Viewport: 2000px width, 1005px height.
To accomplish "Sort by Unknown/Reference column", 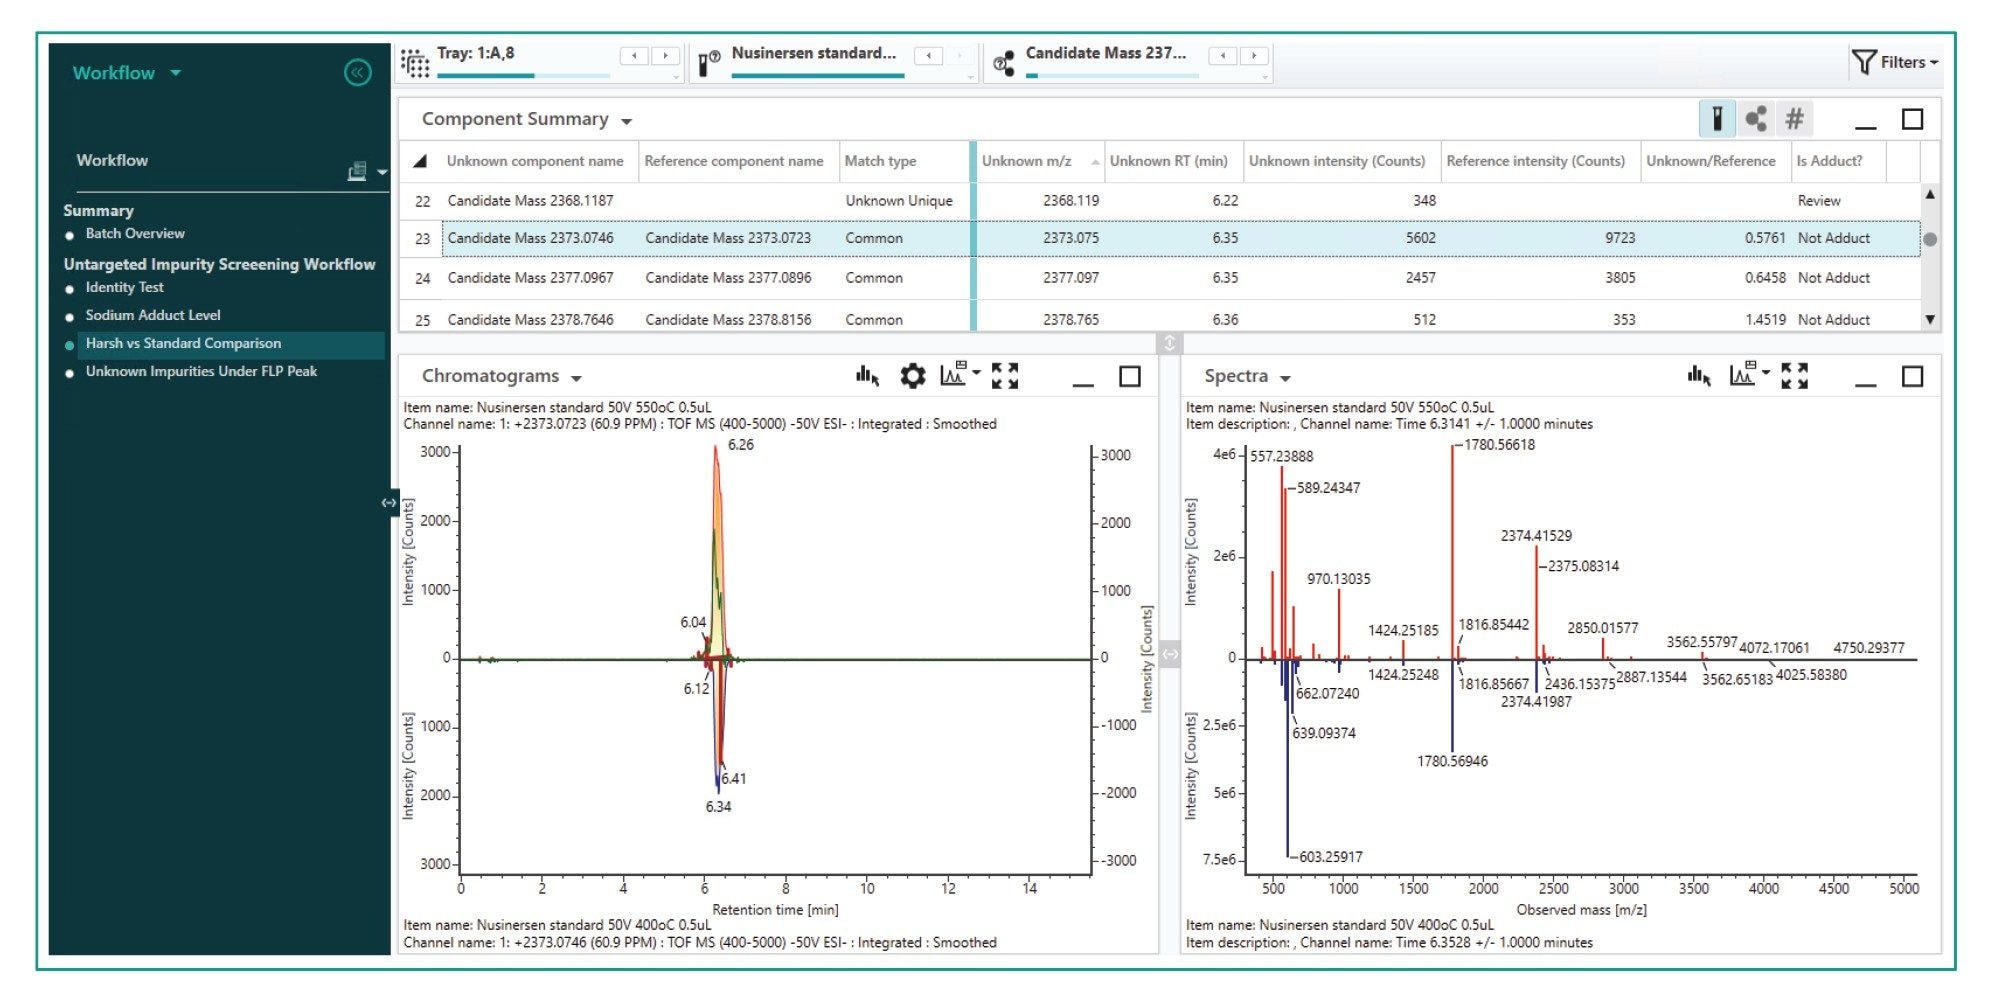I will pos(1711,161).
